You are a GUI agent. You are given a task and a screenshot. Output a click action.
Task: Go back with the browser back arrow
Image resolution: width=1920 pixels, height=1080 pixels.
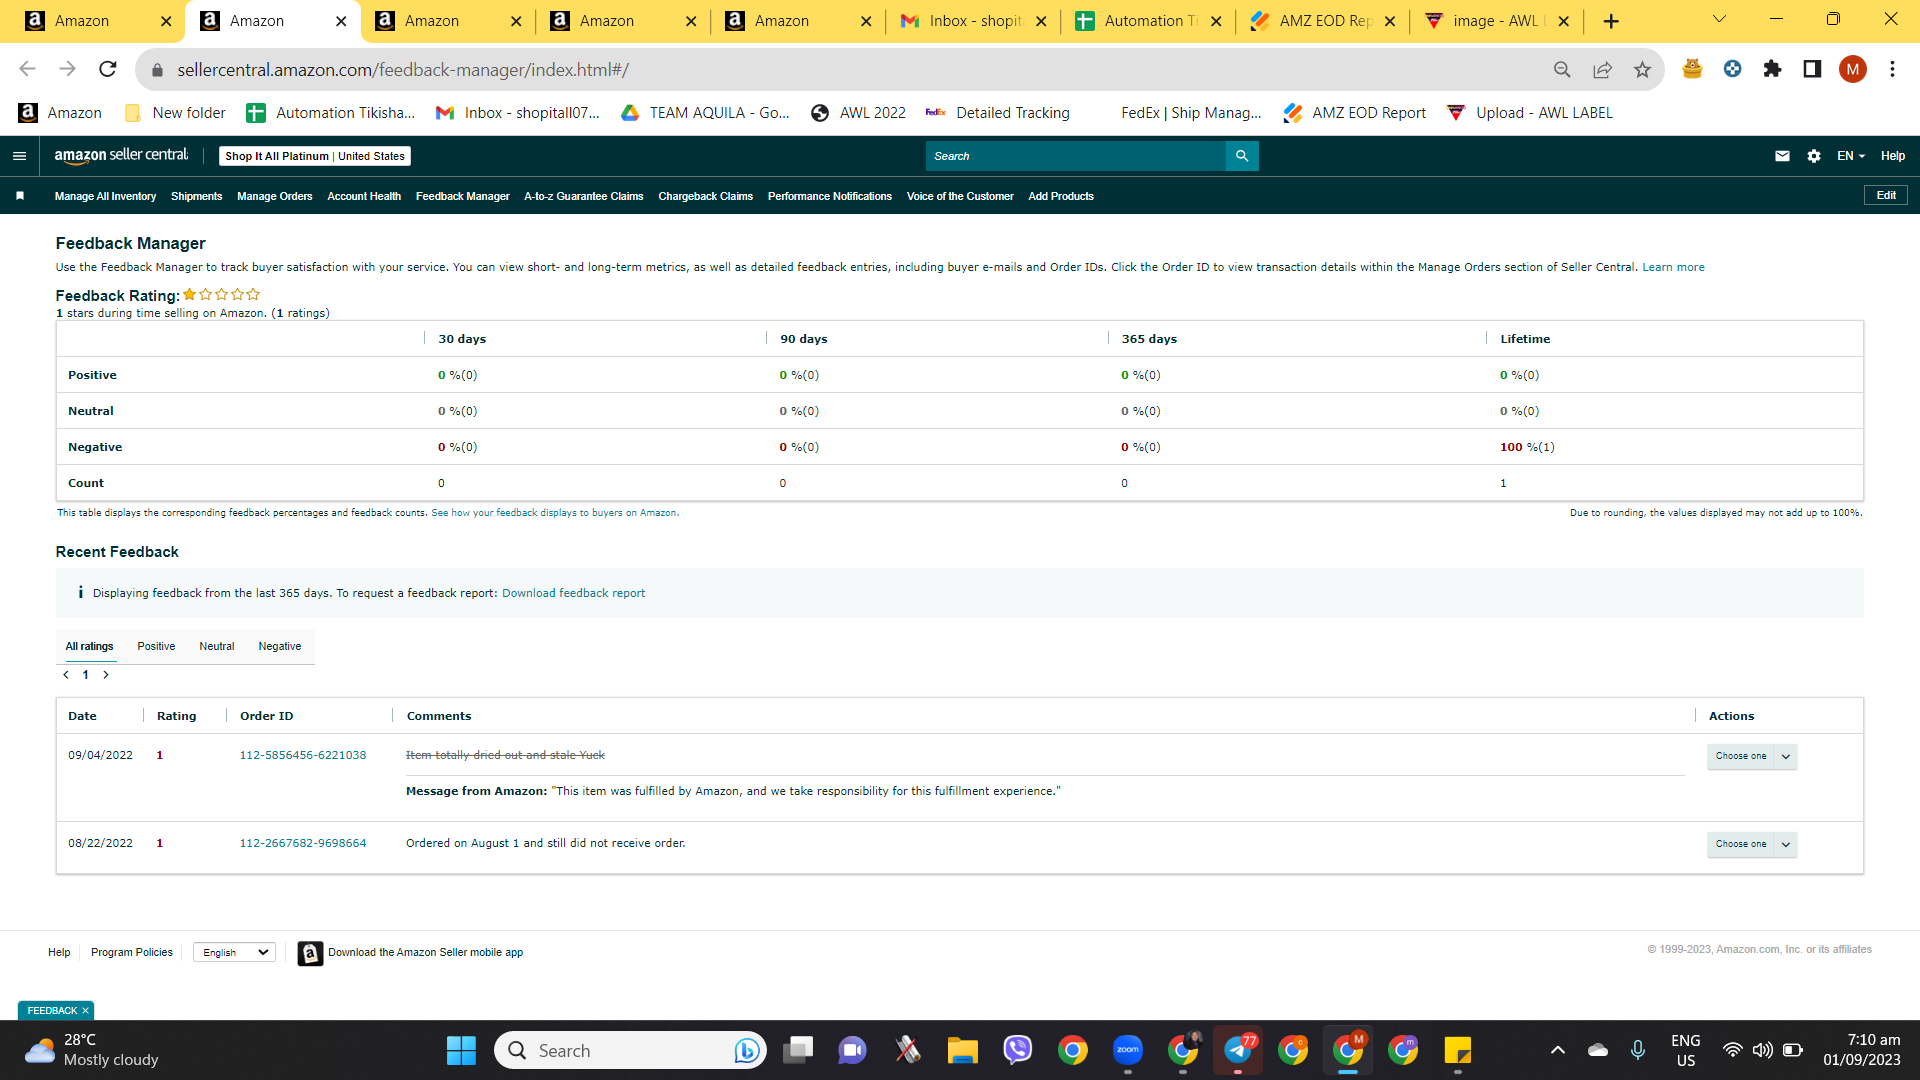(x=28, y=69)
